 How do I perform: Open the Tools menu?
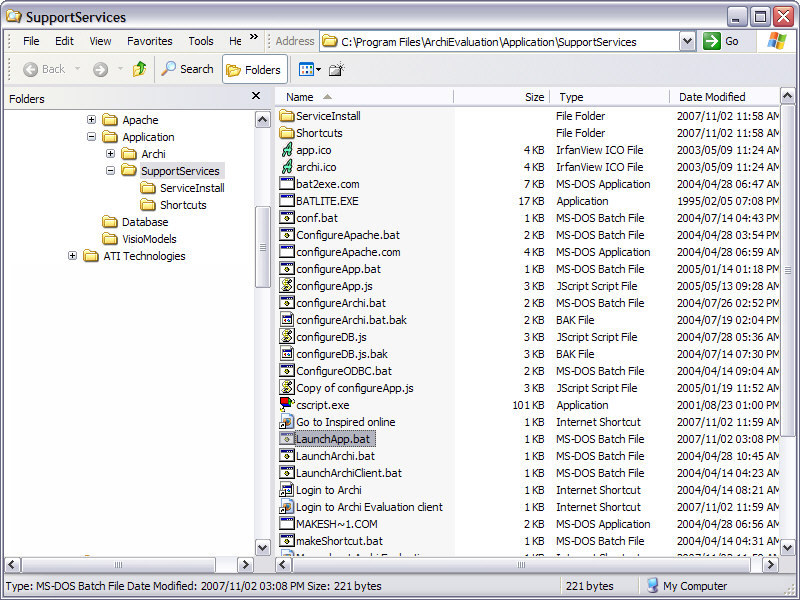pyautogui.click(x=201, y=41)
